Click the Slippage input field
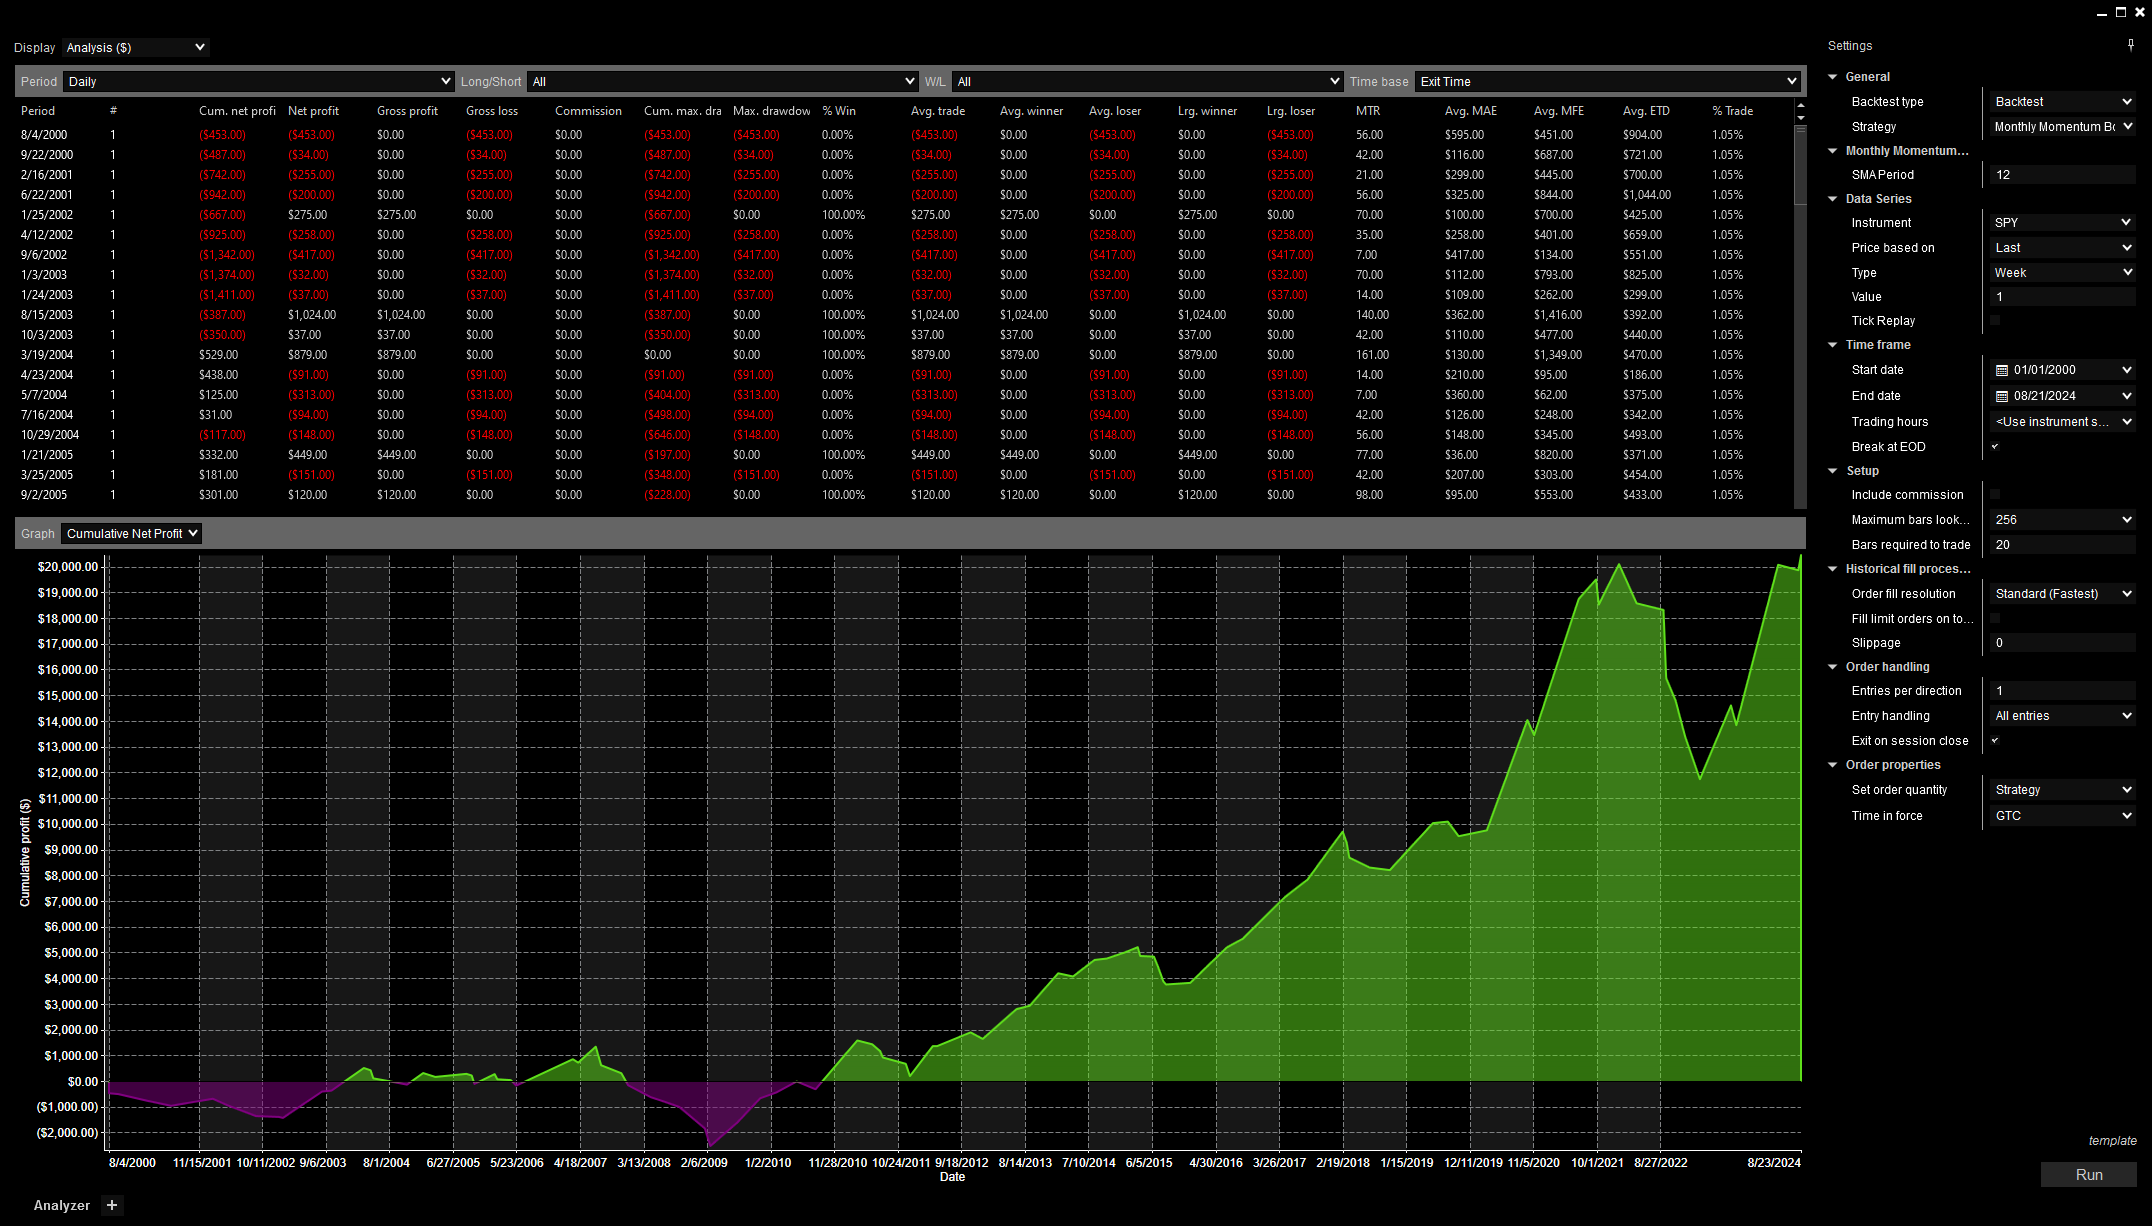The width and height of the screenshot is (2152, 1226). pos(2063,642)
